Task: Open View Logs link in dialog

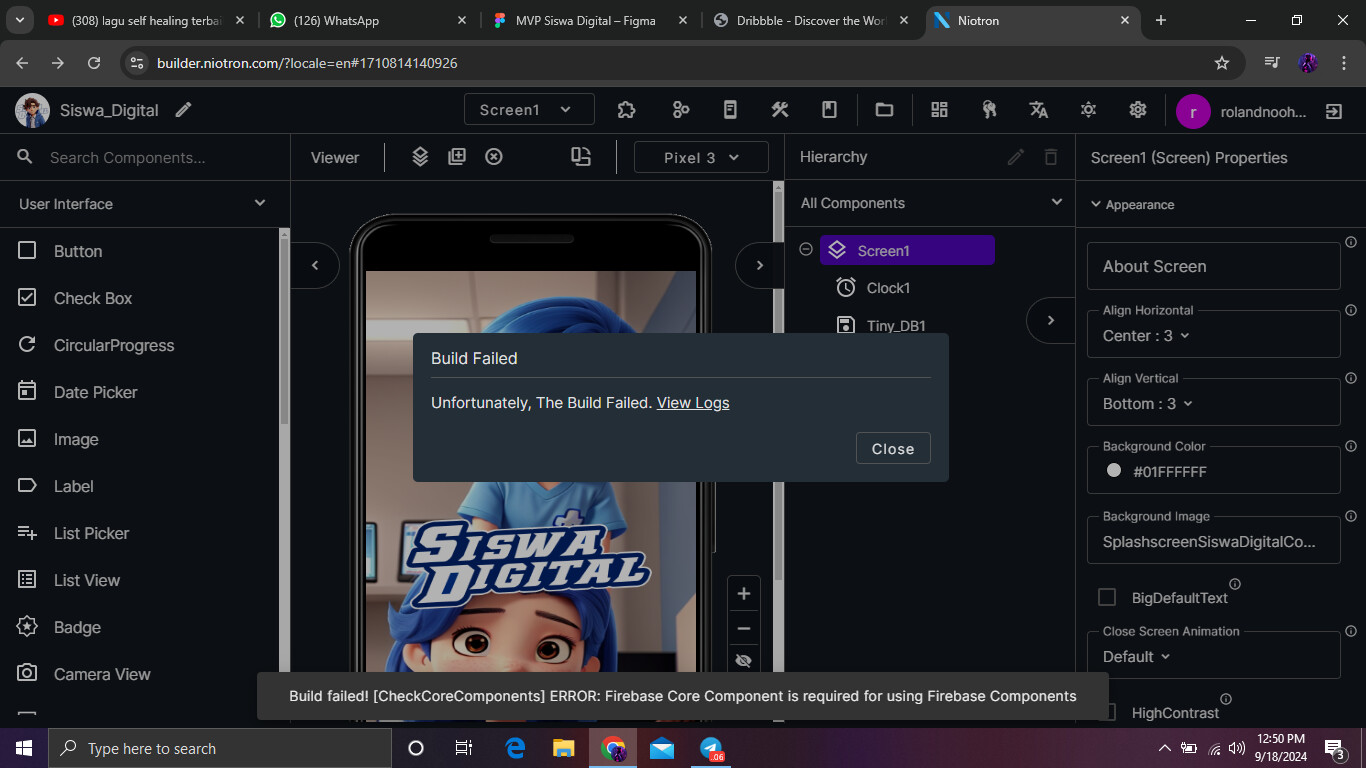Action: pos(693,403)
